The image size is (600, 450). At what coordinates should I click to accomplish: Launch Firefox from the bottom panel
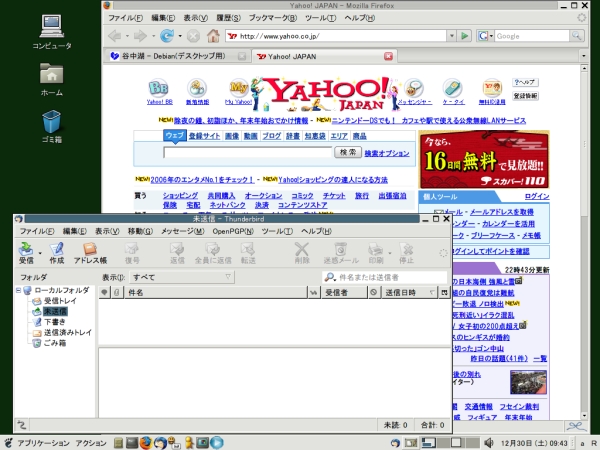[x=146, y=443]
